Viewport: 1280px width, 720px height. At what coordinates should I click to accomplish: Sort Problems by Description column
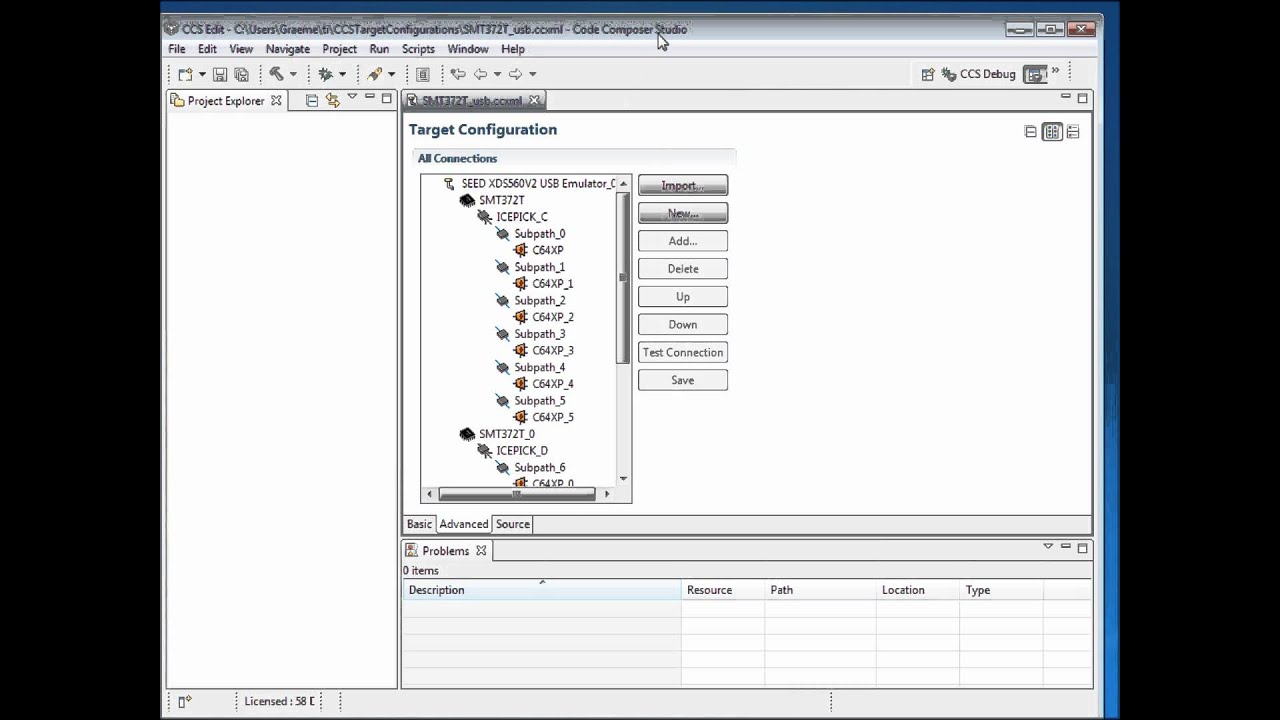click(x=541, y=590)
